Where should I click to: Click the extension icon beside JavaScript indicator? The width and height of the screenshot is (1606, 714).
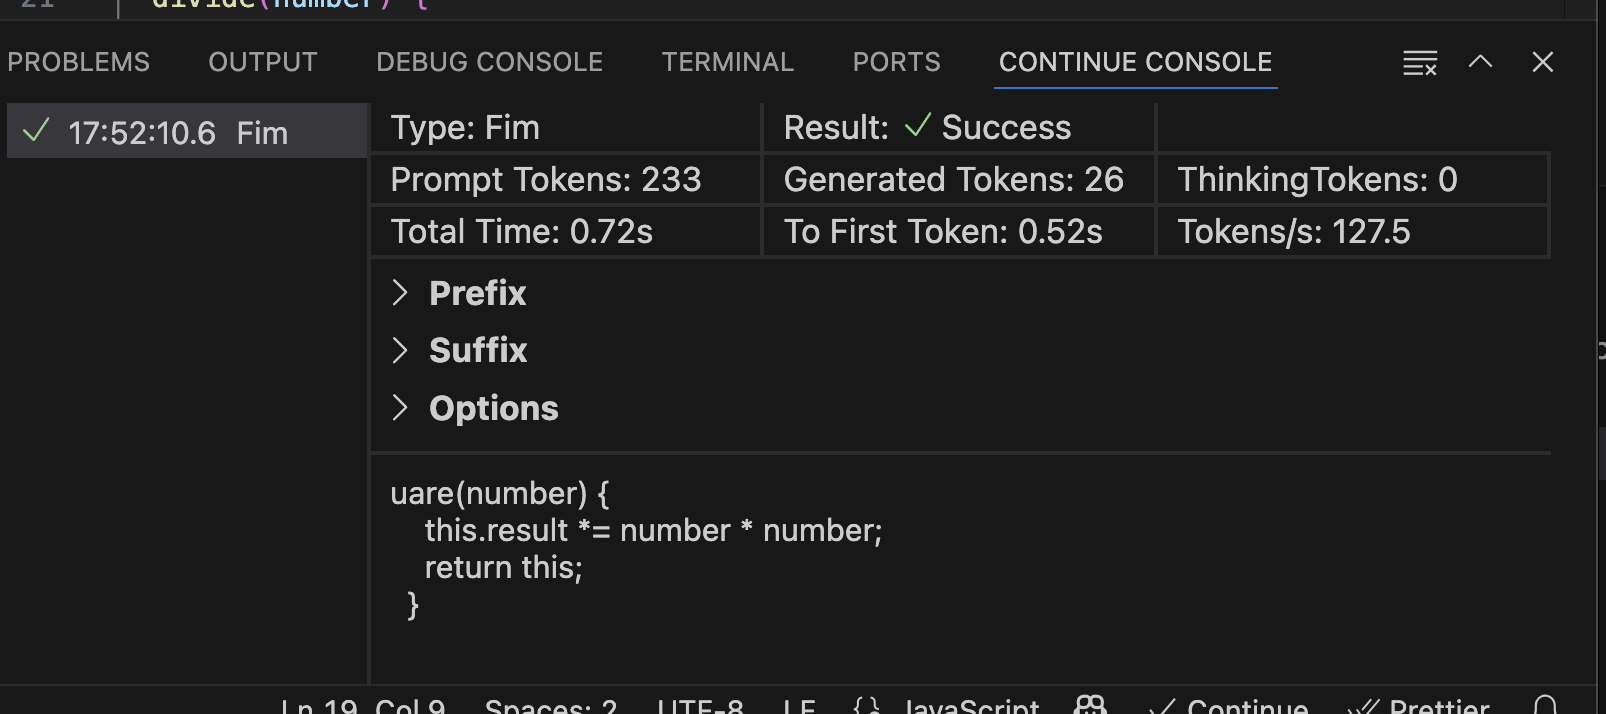1089,705
